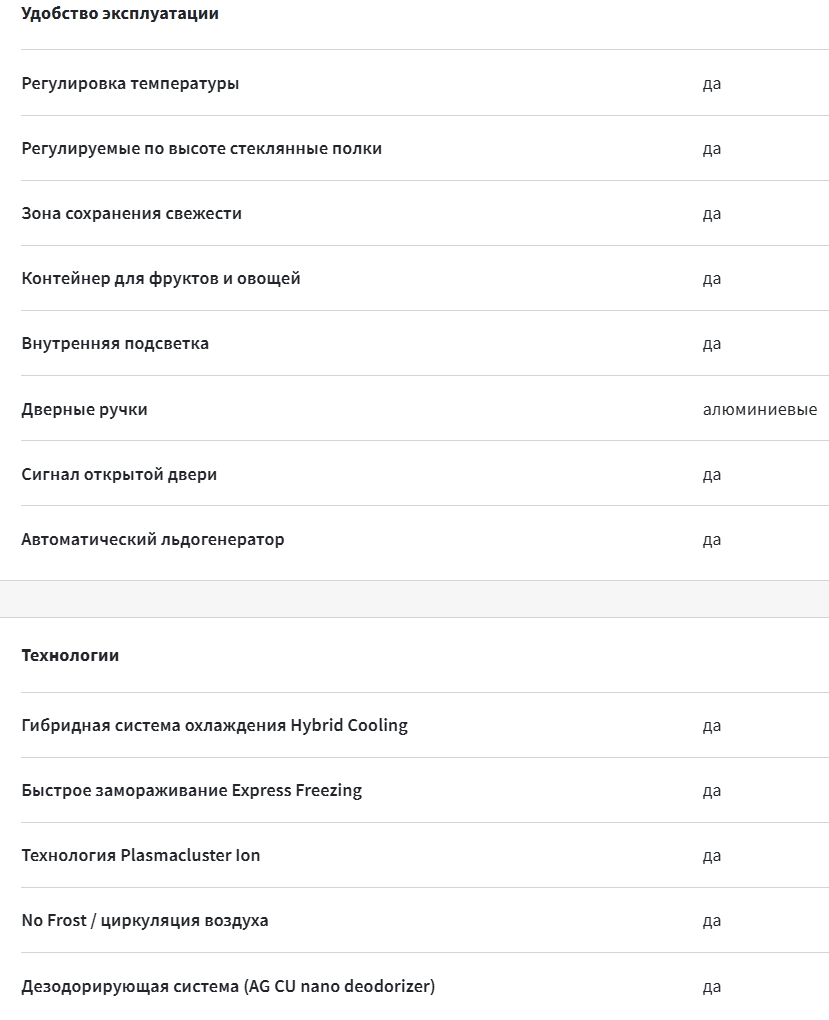The width and height of the screenshot is (829, 1020).
Task: Click 'Контейнер для фруктов и овощей' label
Action: coord(161,279)
